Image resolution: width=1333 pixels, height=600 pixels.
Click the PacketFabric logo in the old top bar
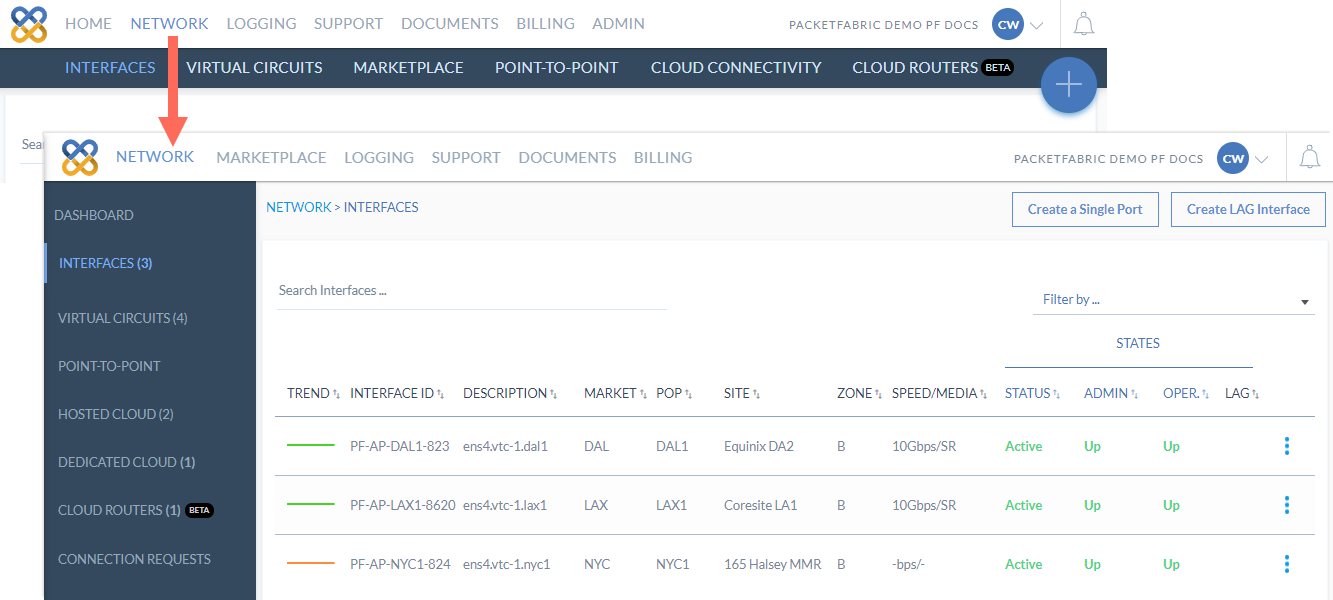click(30, 24)
